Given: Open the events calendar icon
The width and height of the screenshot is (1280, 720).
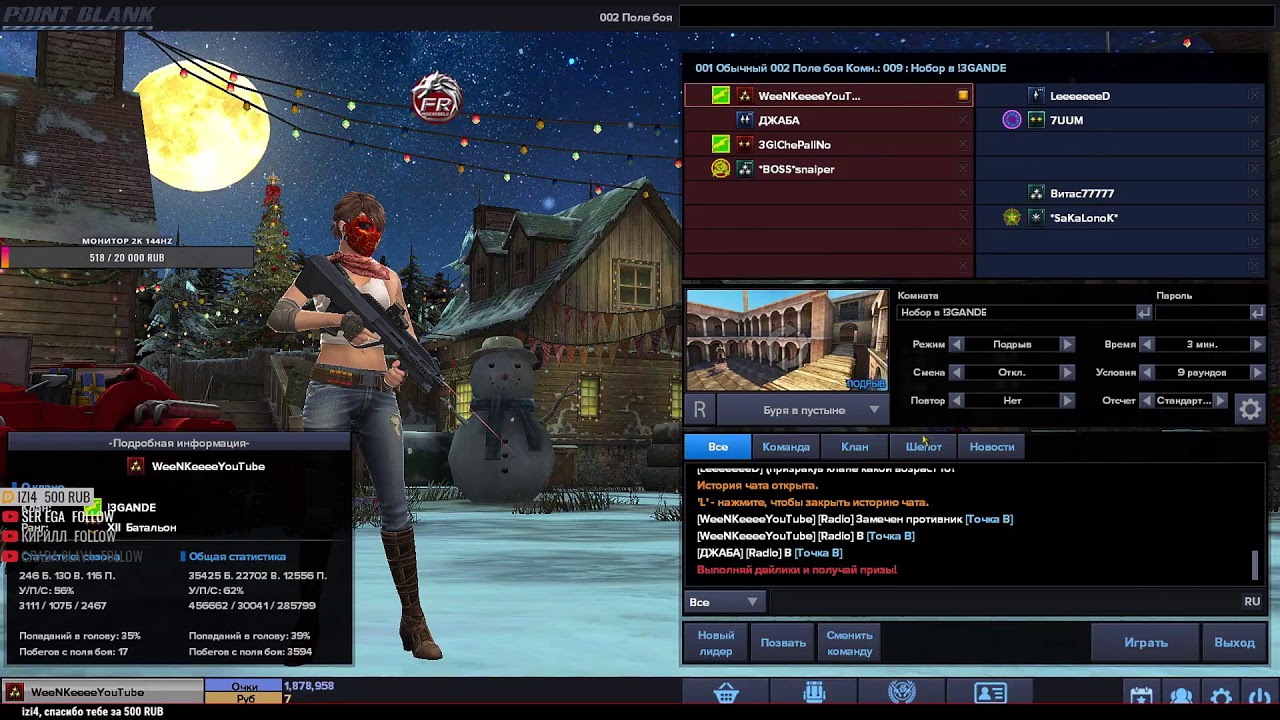Looking at the screenshot, I should pos(1141,696).
